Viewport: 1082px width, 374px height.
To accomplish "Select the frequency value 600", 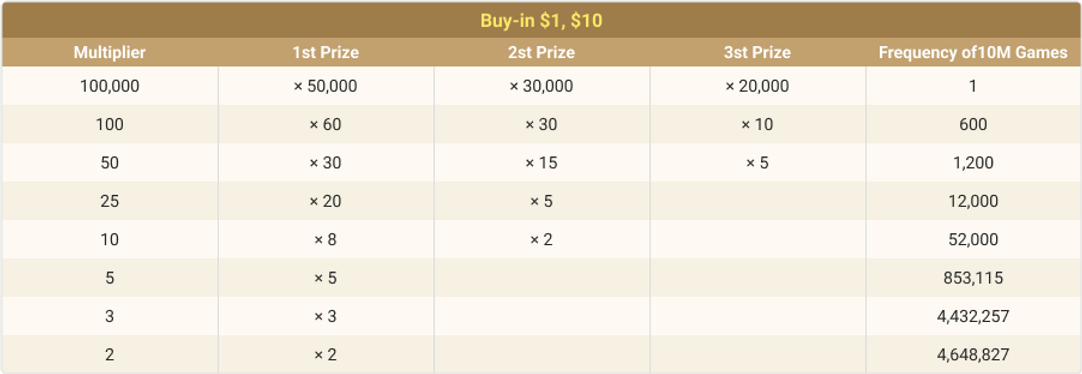I will (973, 125).
